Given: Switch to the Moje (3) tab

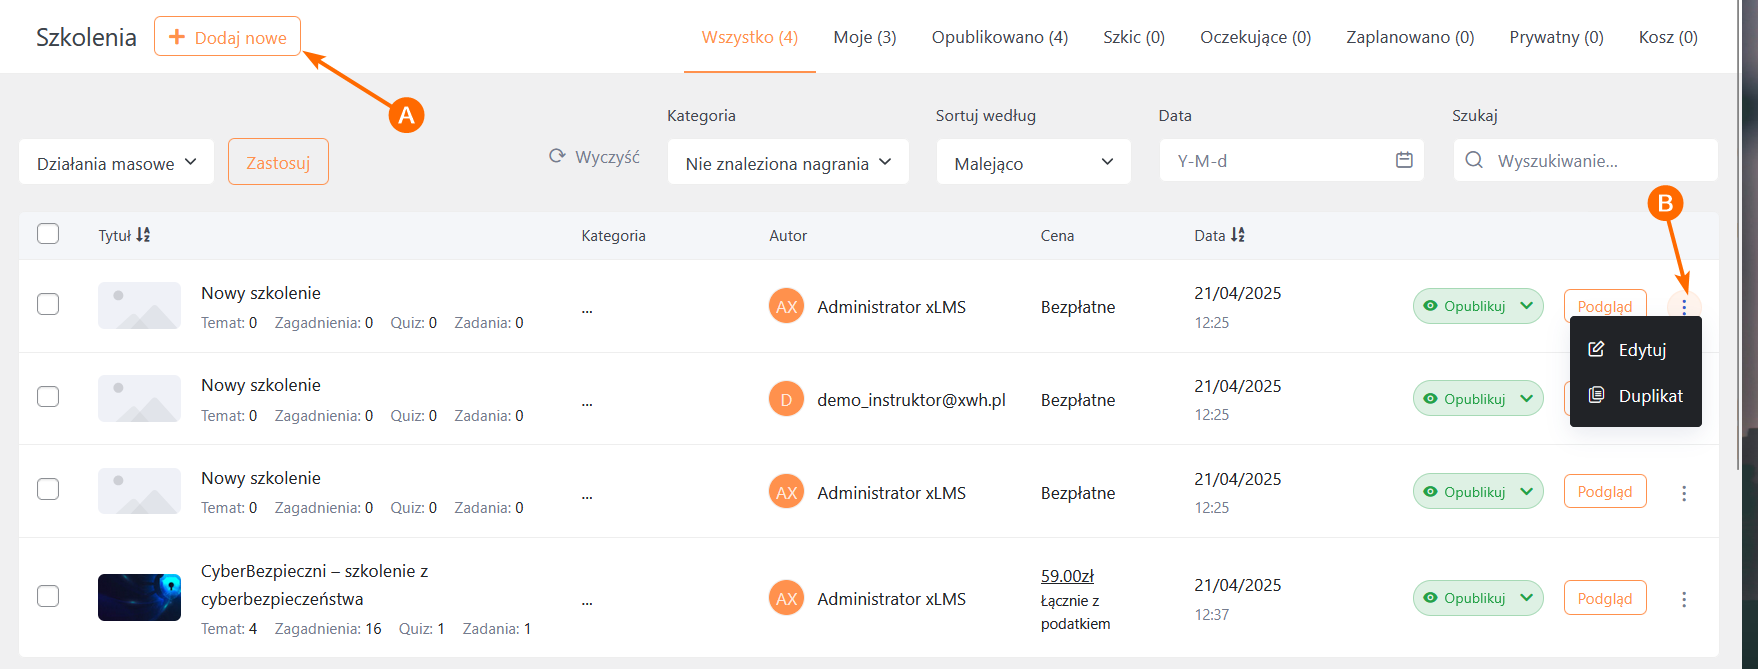Looking at the screenshot, I should (x=864, y=37).
